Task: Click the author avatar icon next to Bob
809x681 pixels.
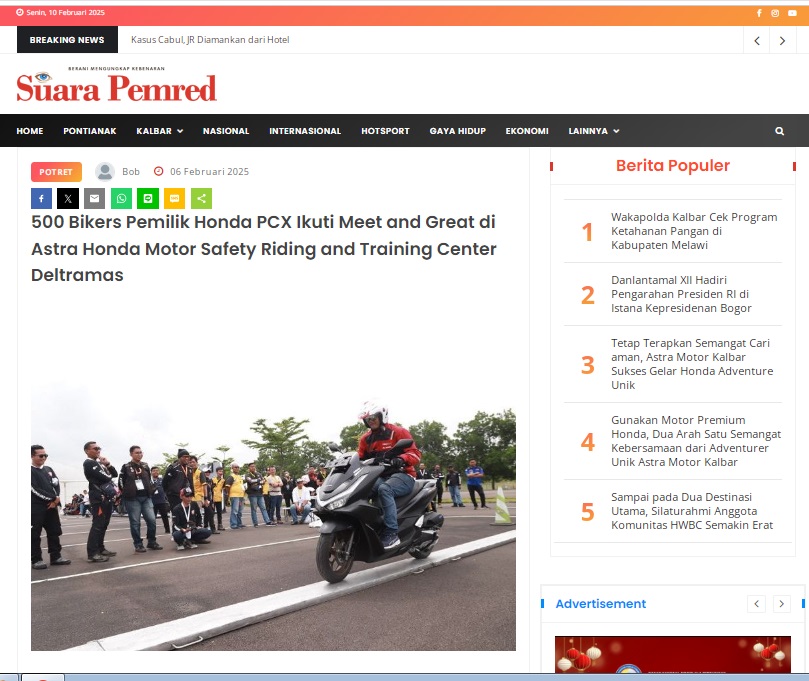Action: [x=105, y=172]
